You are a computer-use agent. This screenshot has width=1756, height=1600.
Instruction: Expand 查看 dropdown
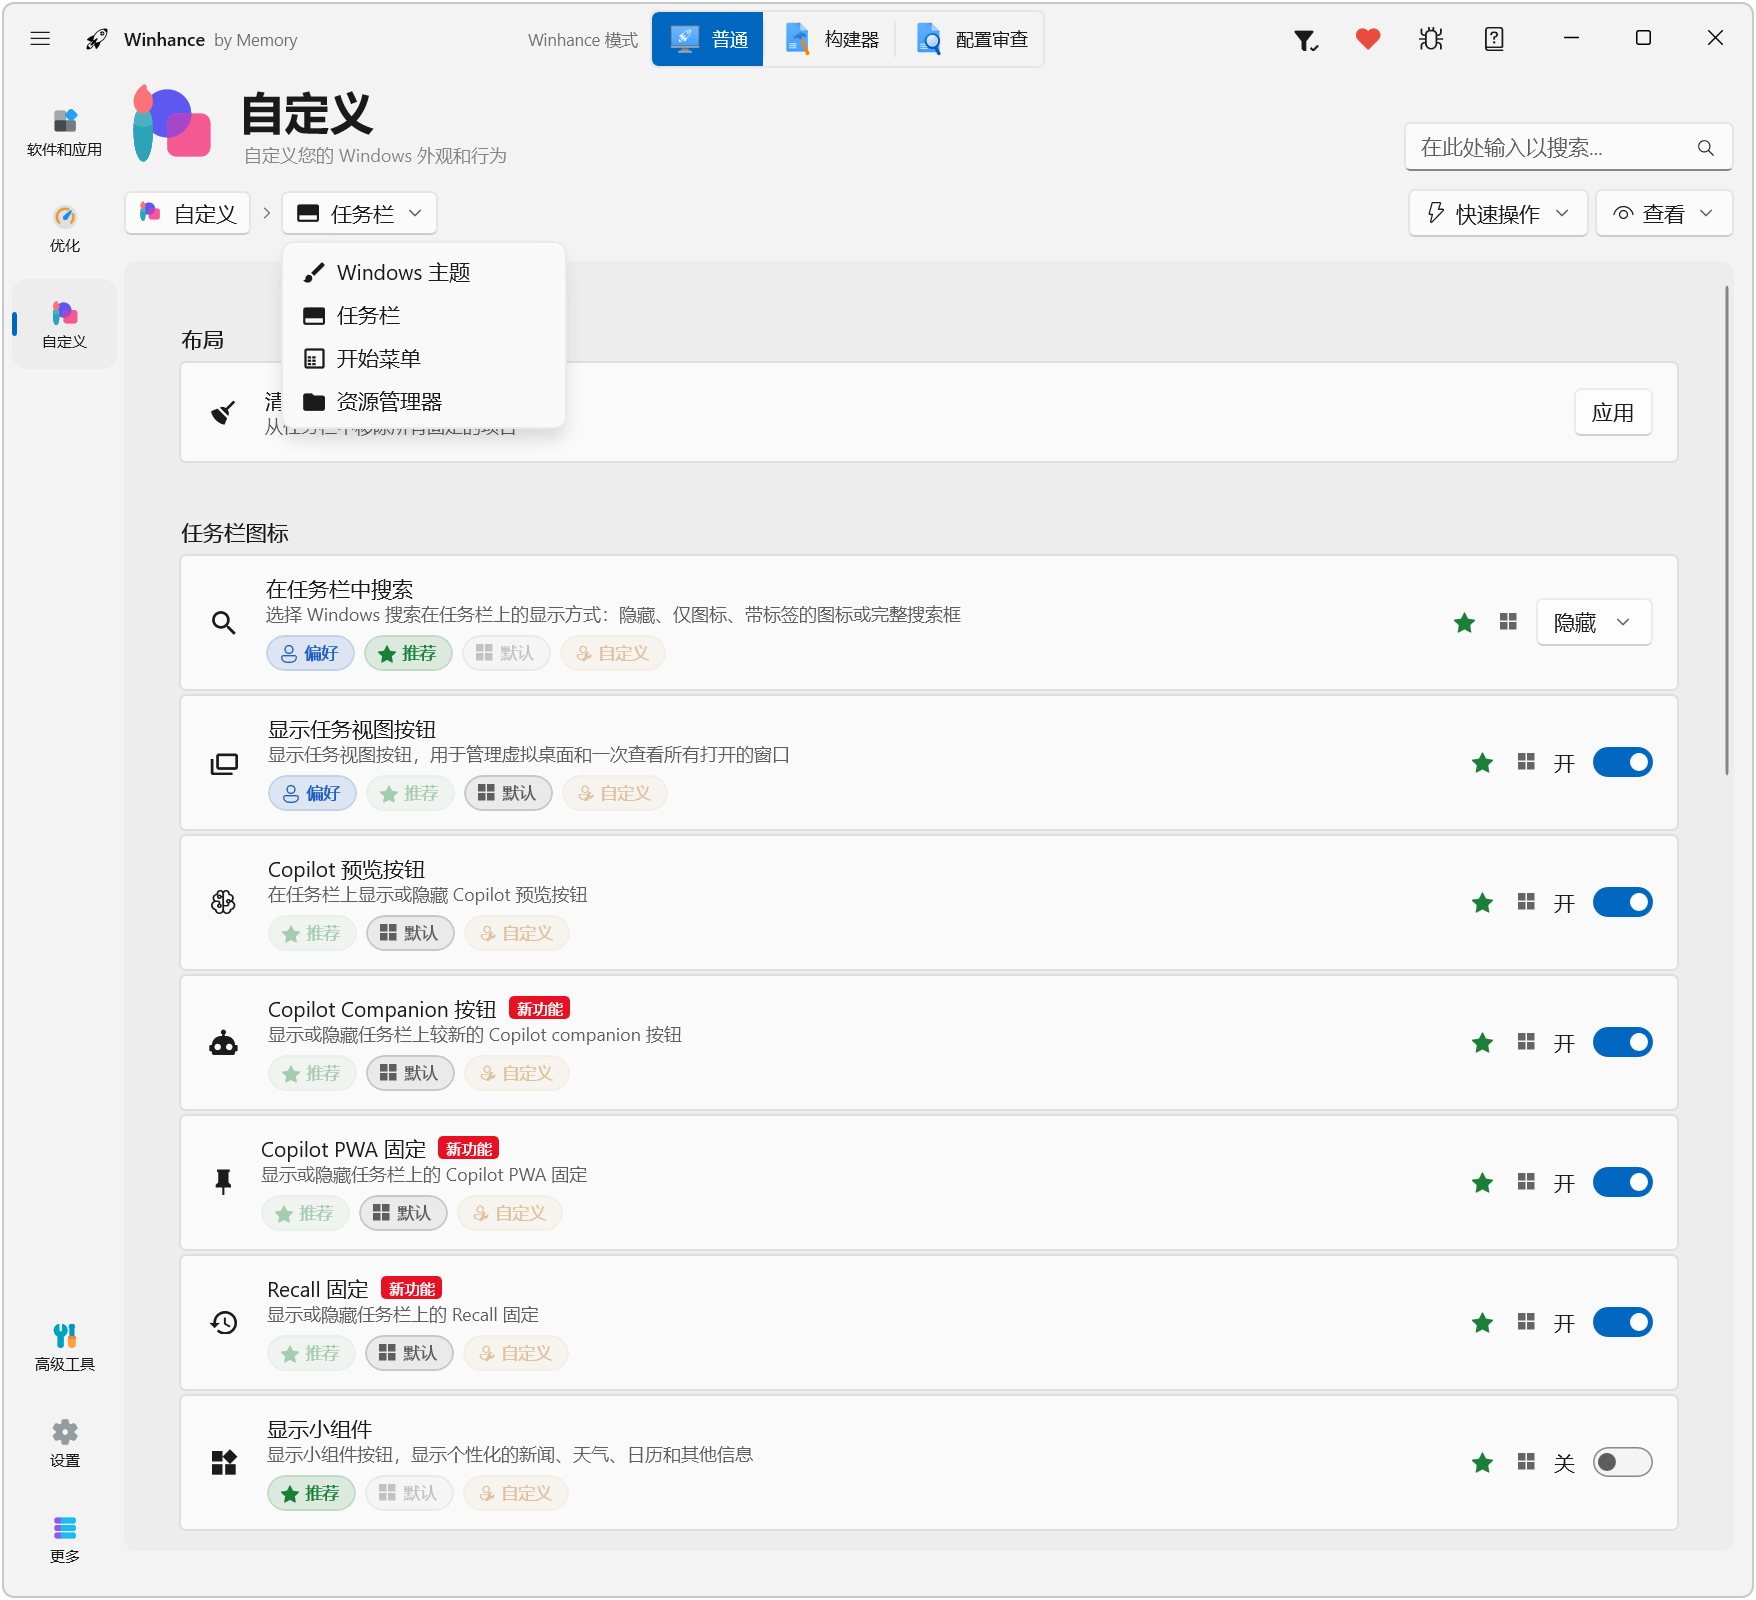pyautogui.click(x=1664, y=214)
